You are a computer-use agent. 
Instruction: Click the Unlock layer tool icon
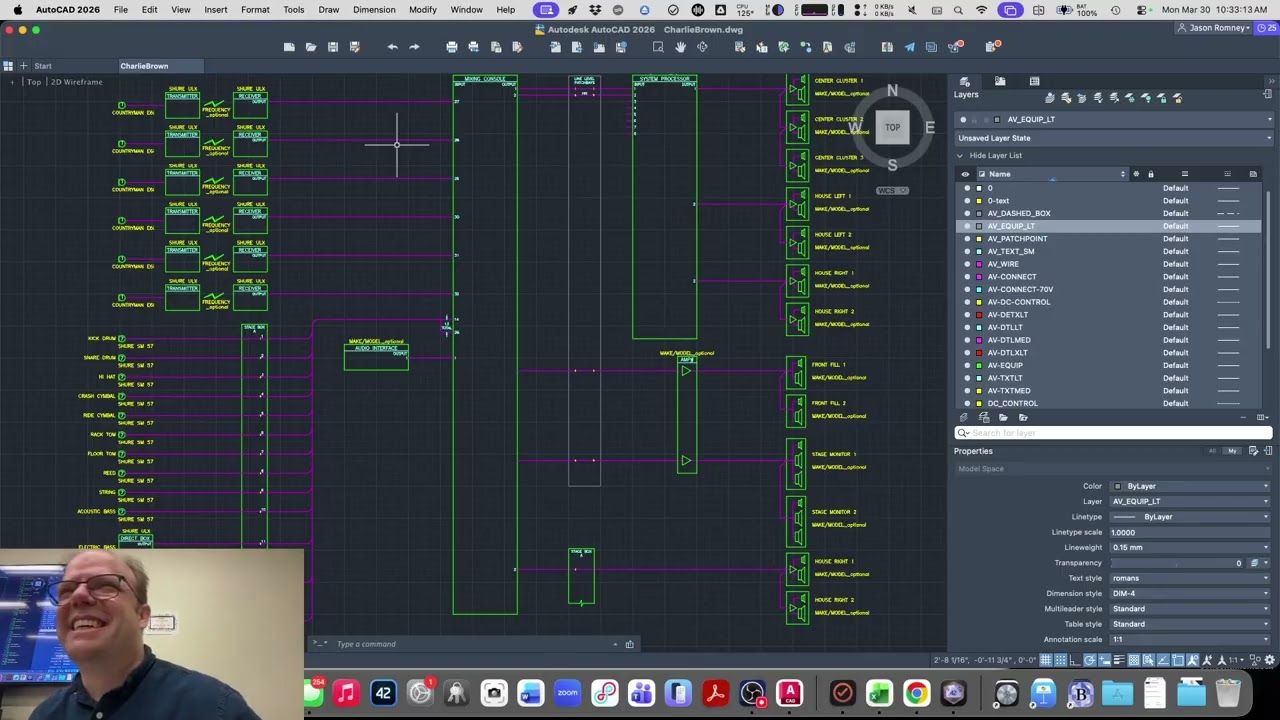[1178, 98]
